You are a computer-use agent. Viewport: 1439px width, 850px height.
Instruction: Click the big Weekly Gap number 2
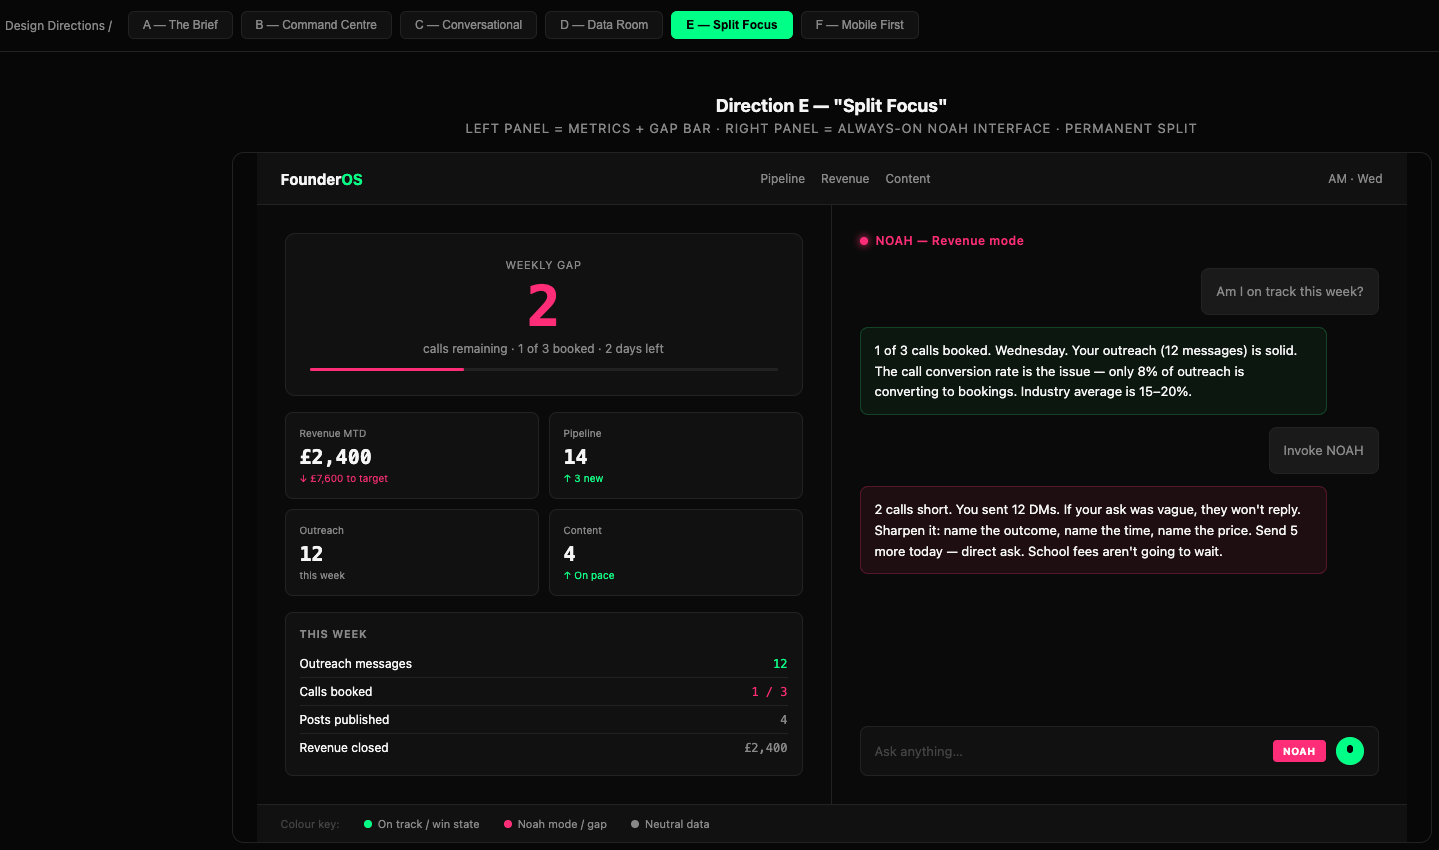tap(543, 306)
